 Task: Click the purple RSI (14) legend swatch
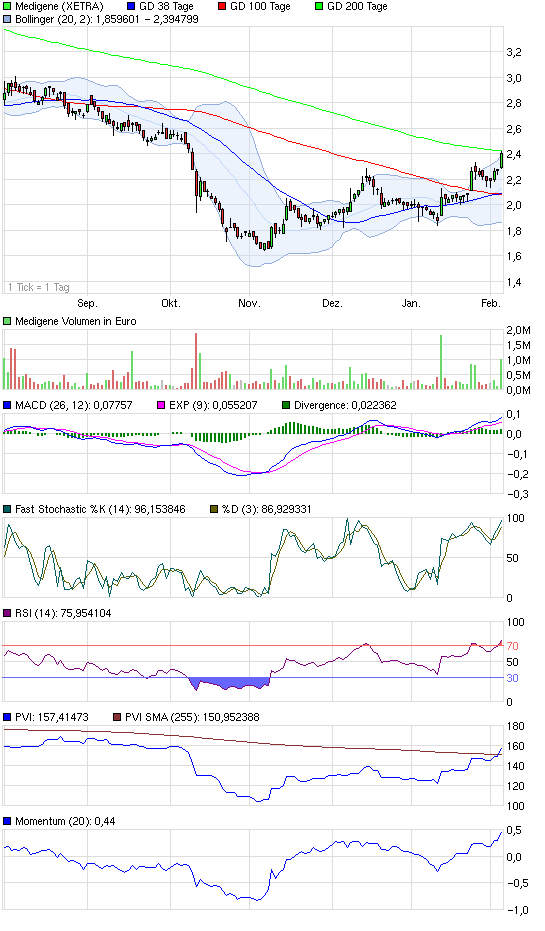(7, 613)
